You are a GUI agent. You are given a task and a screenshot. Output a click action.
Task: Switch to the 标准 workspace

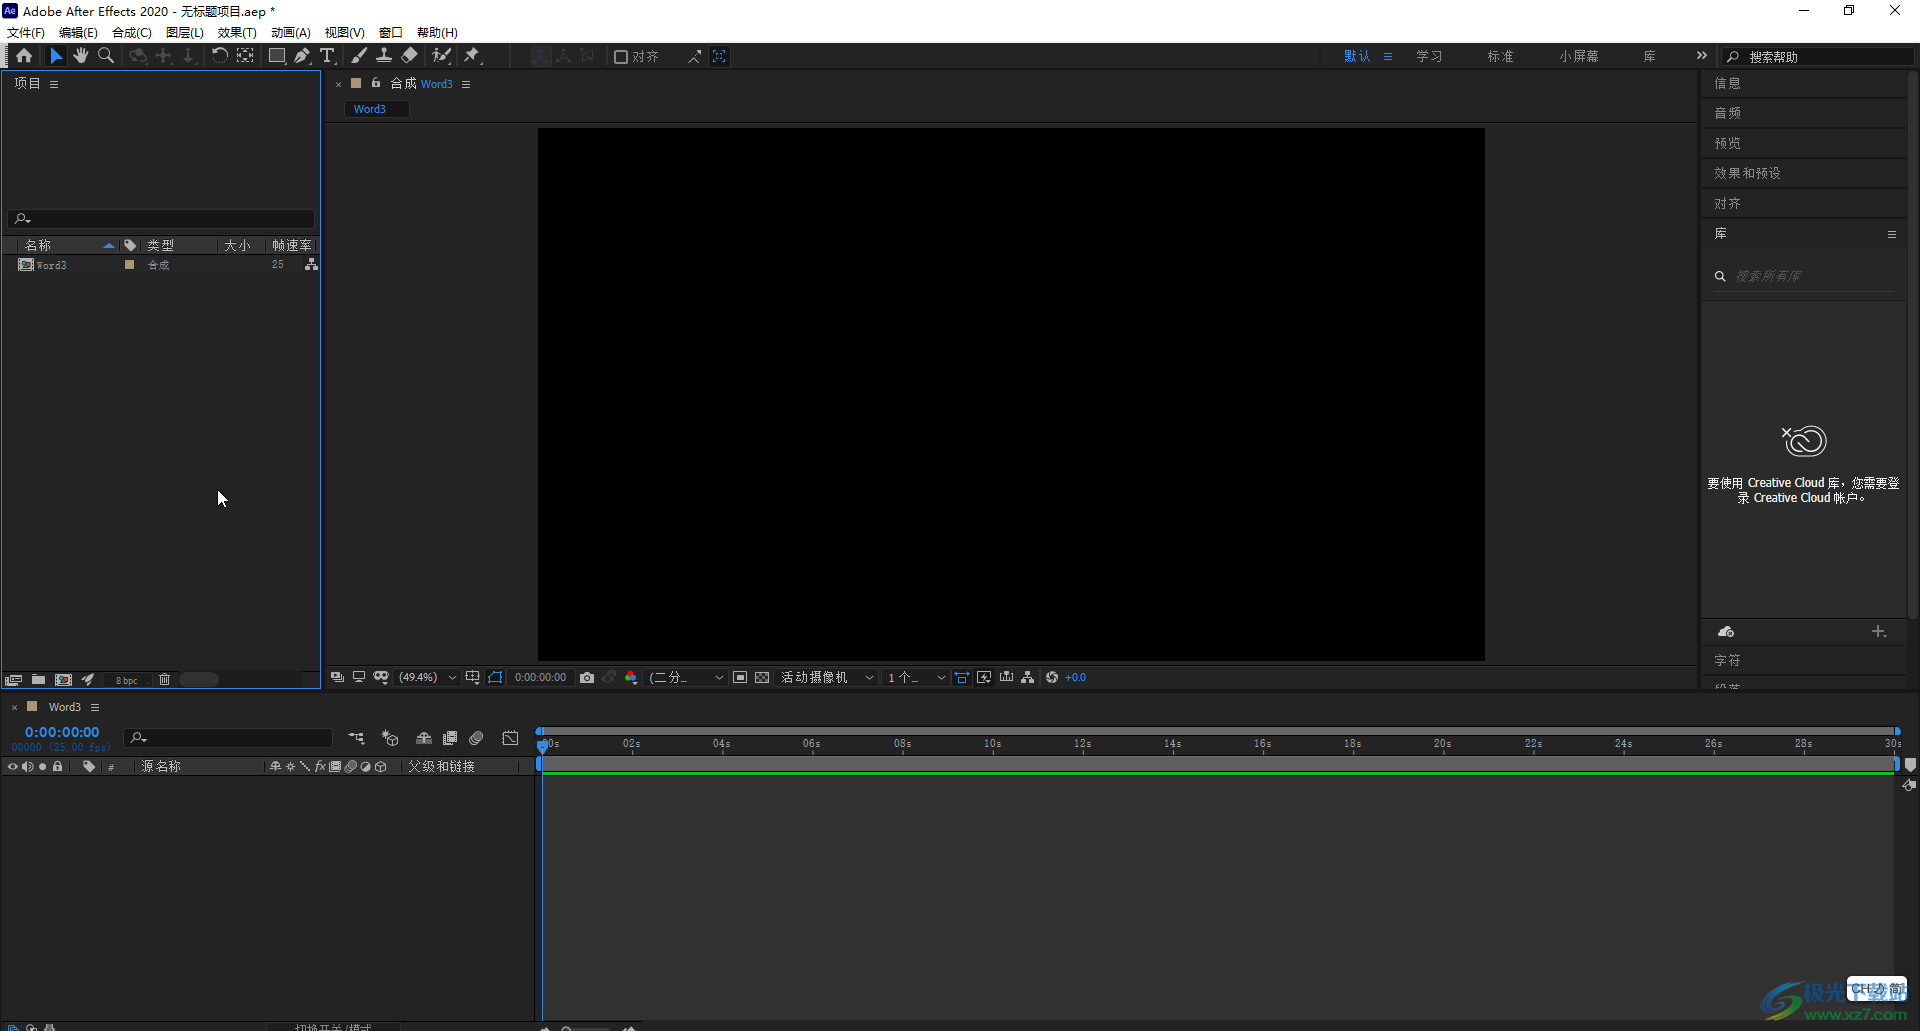(1500, 56)
